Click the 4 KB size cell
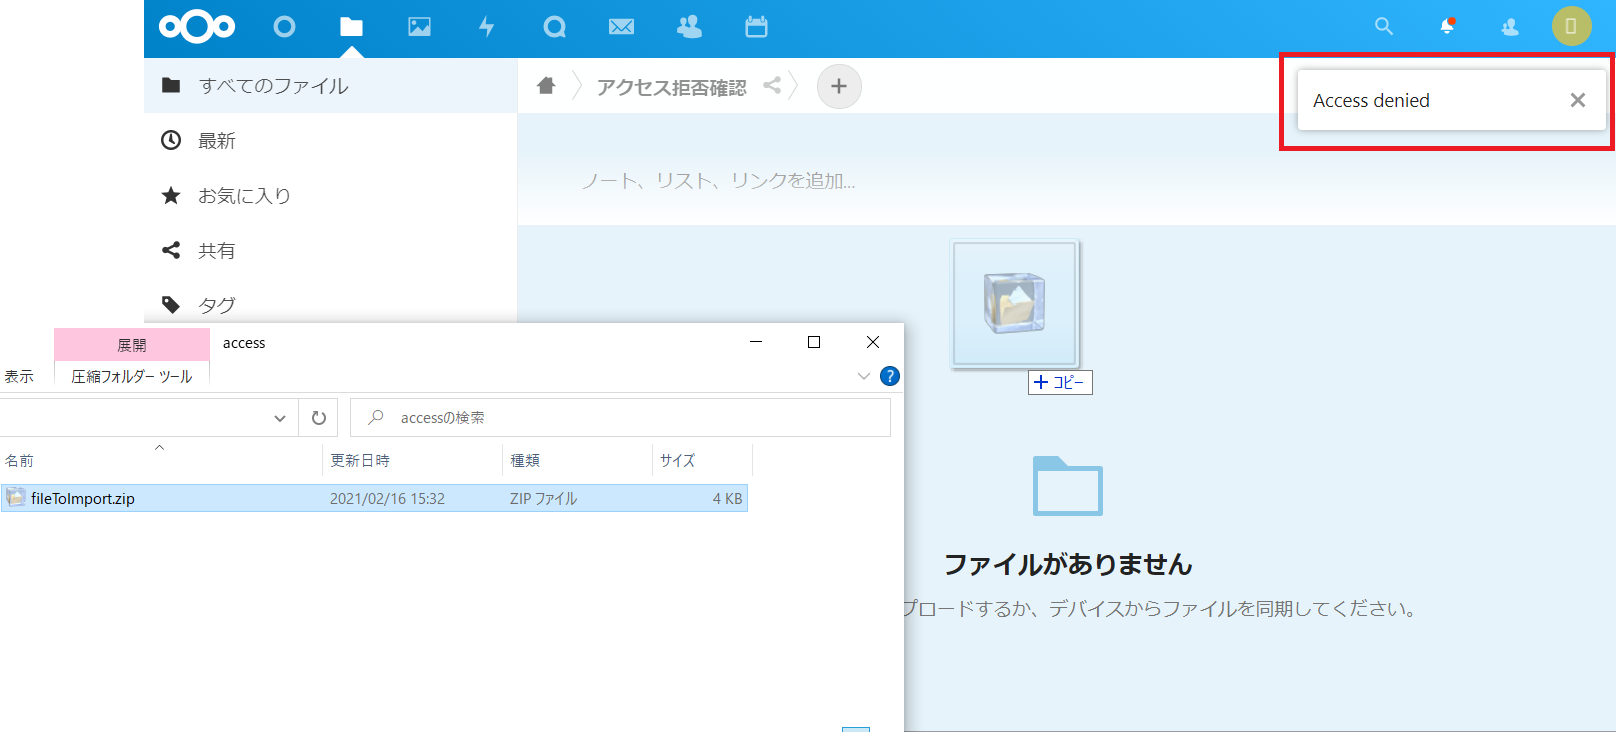This screenshot has width=1616, height=732. tap(727, 498)
